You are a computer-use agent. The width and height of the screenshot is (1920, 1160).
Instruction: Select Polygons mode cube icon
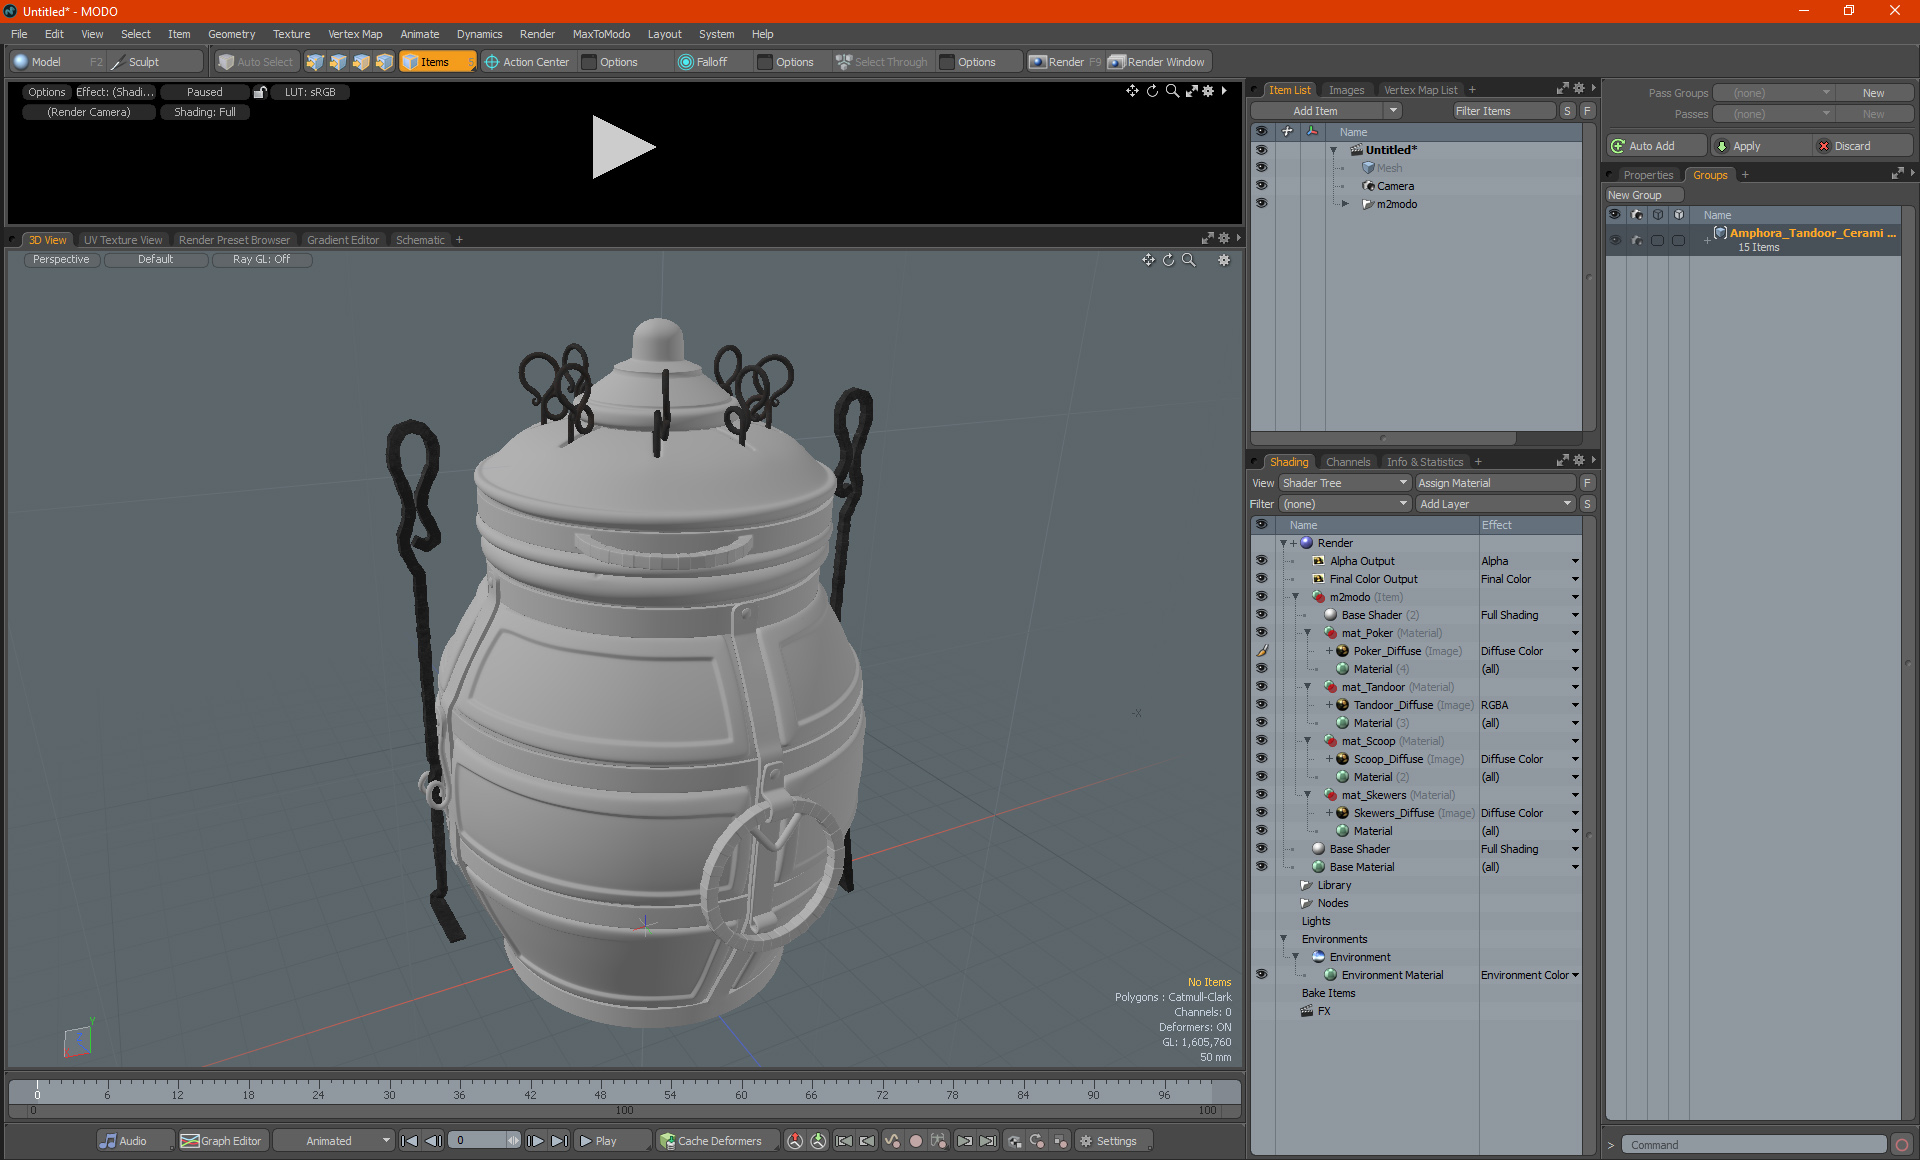coord(361,62)
